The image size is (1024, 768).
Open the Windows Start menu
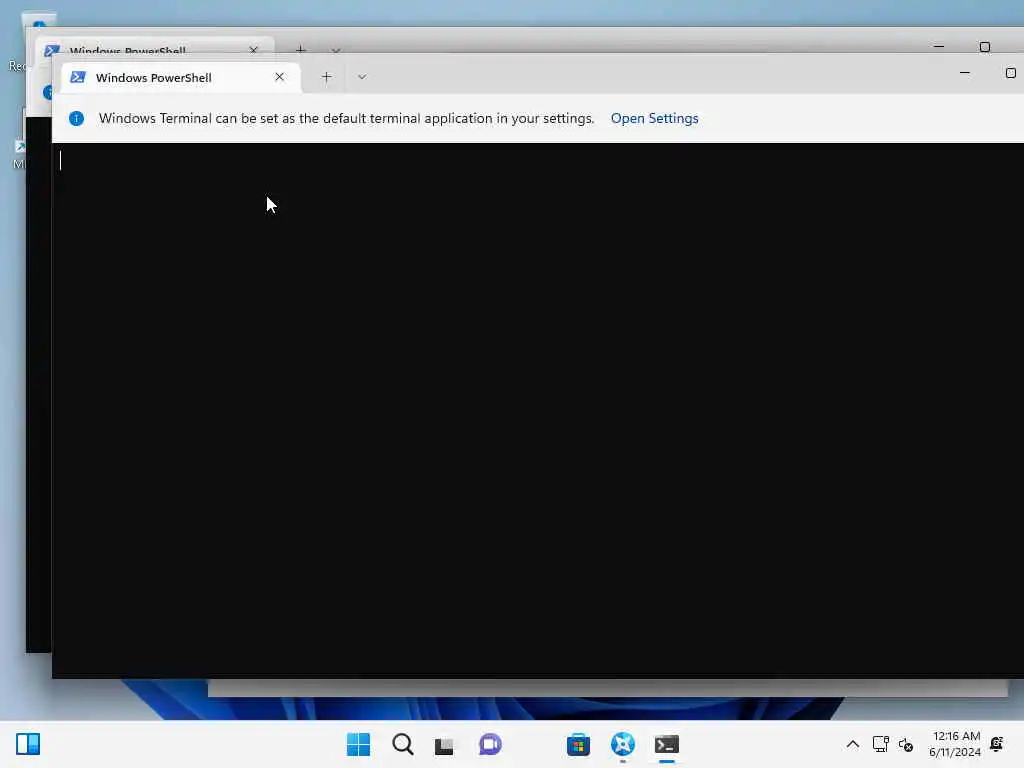click(358, 744)
